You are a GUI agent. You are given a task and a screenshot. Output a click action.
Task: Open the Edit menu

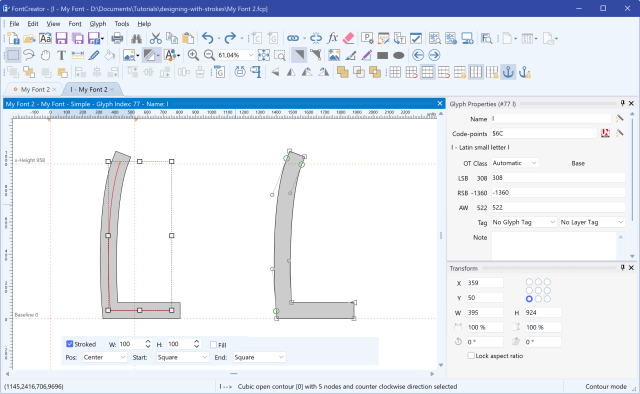[33, 24]
